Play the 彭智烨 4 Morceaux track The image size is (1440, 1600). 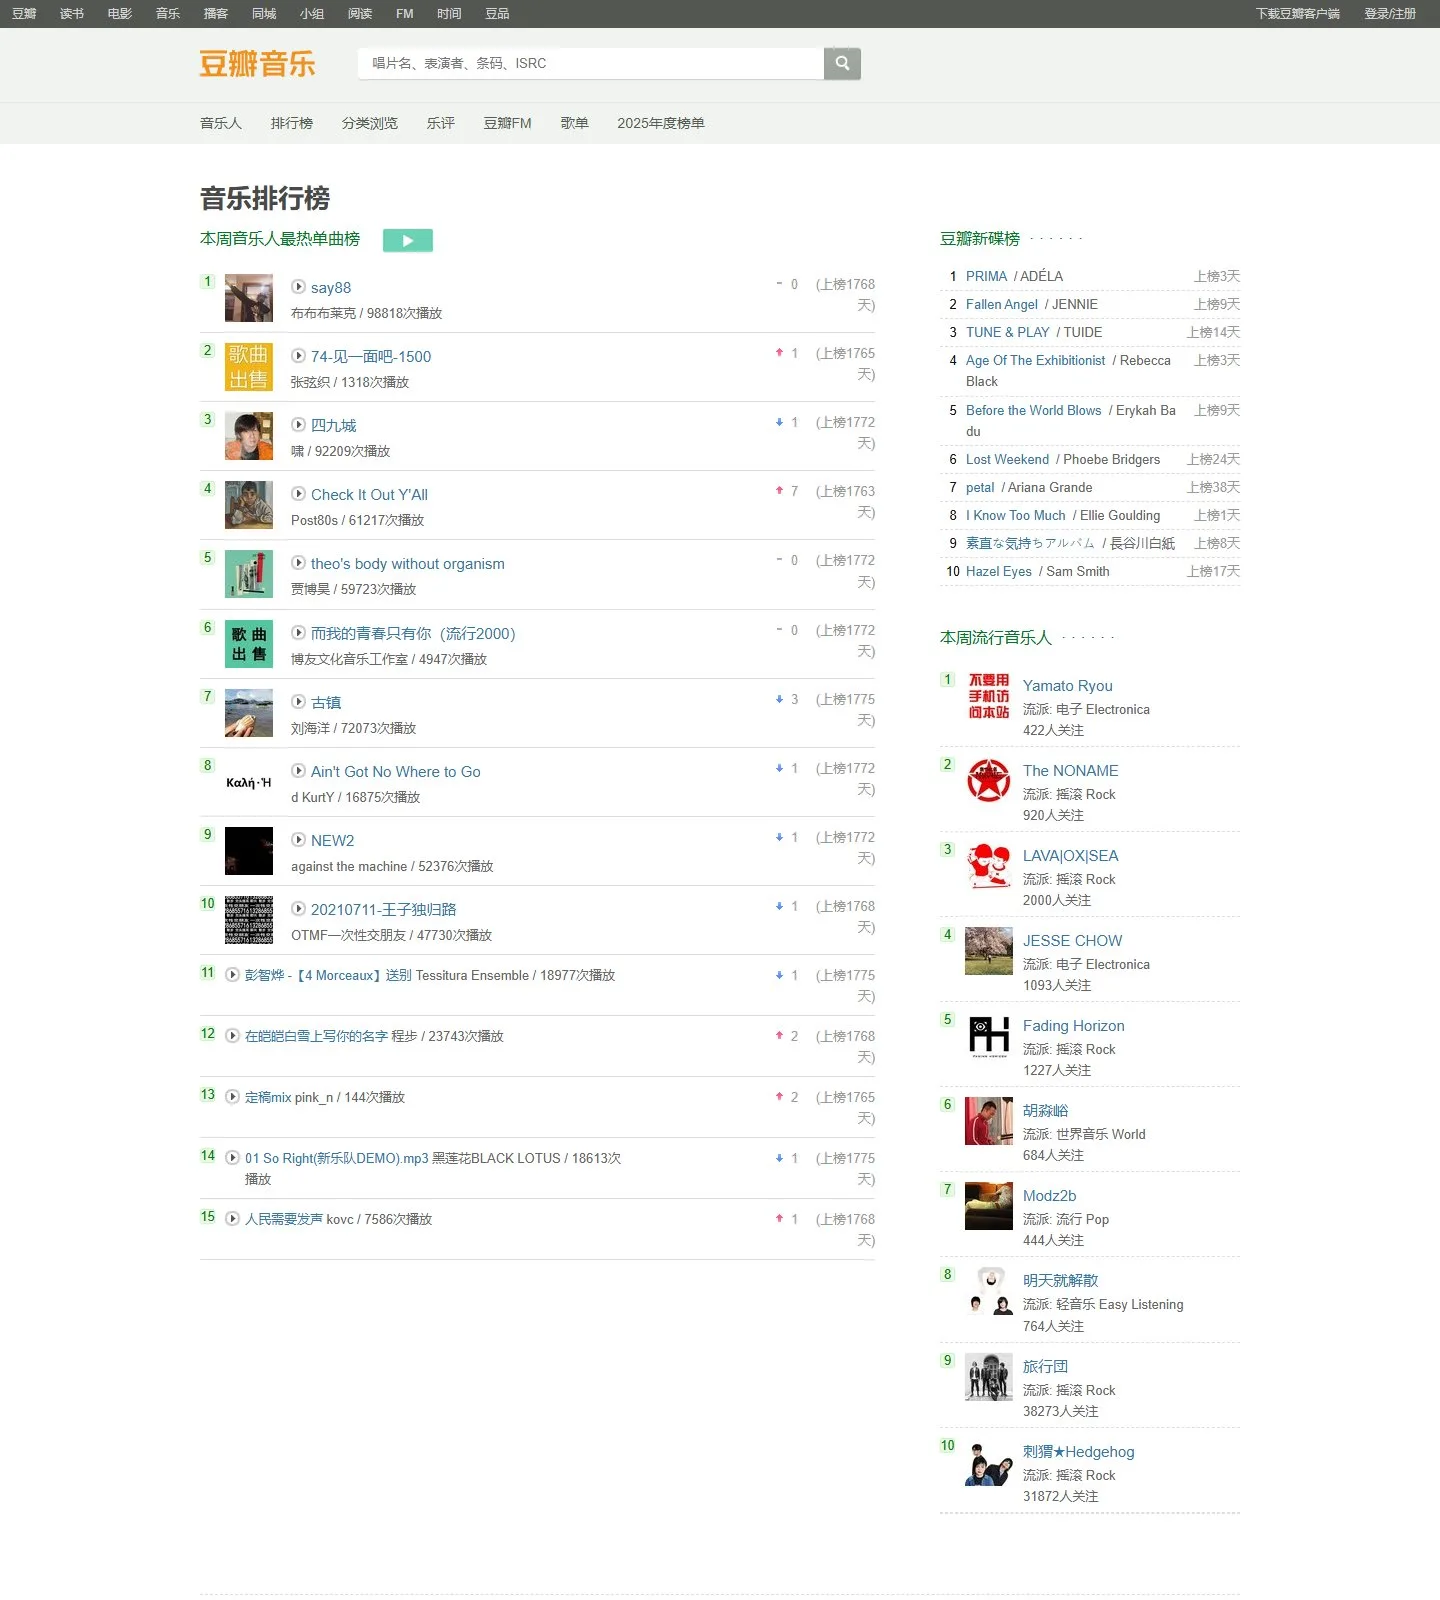coord(232,975)
